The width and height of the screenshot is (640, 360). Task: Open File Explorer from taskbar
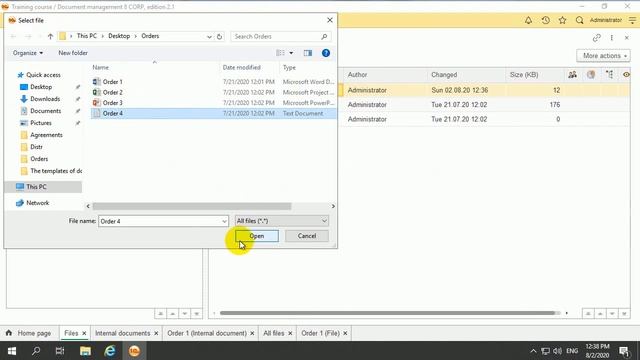point(85,351)
